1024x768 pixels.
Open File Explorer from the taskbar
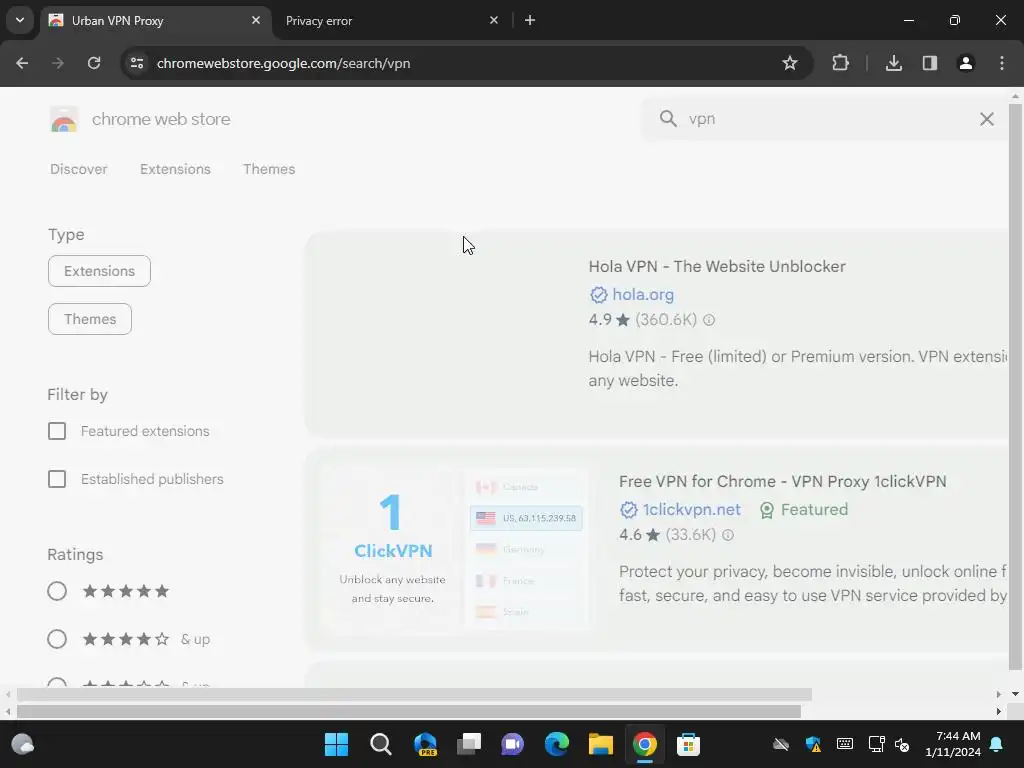[x=601, y=744]
